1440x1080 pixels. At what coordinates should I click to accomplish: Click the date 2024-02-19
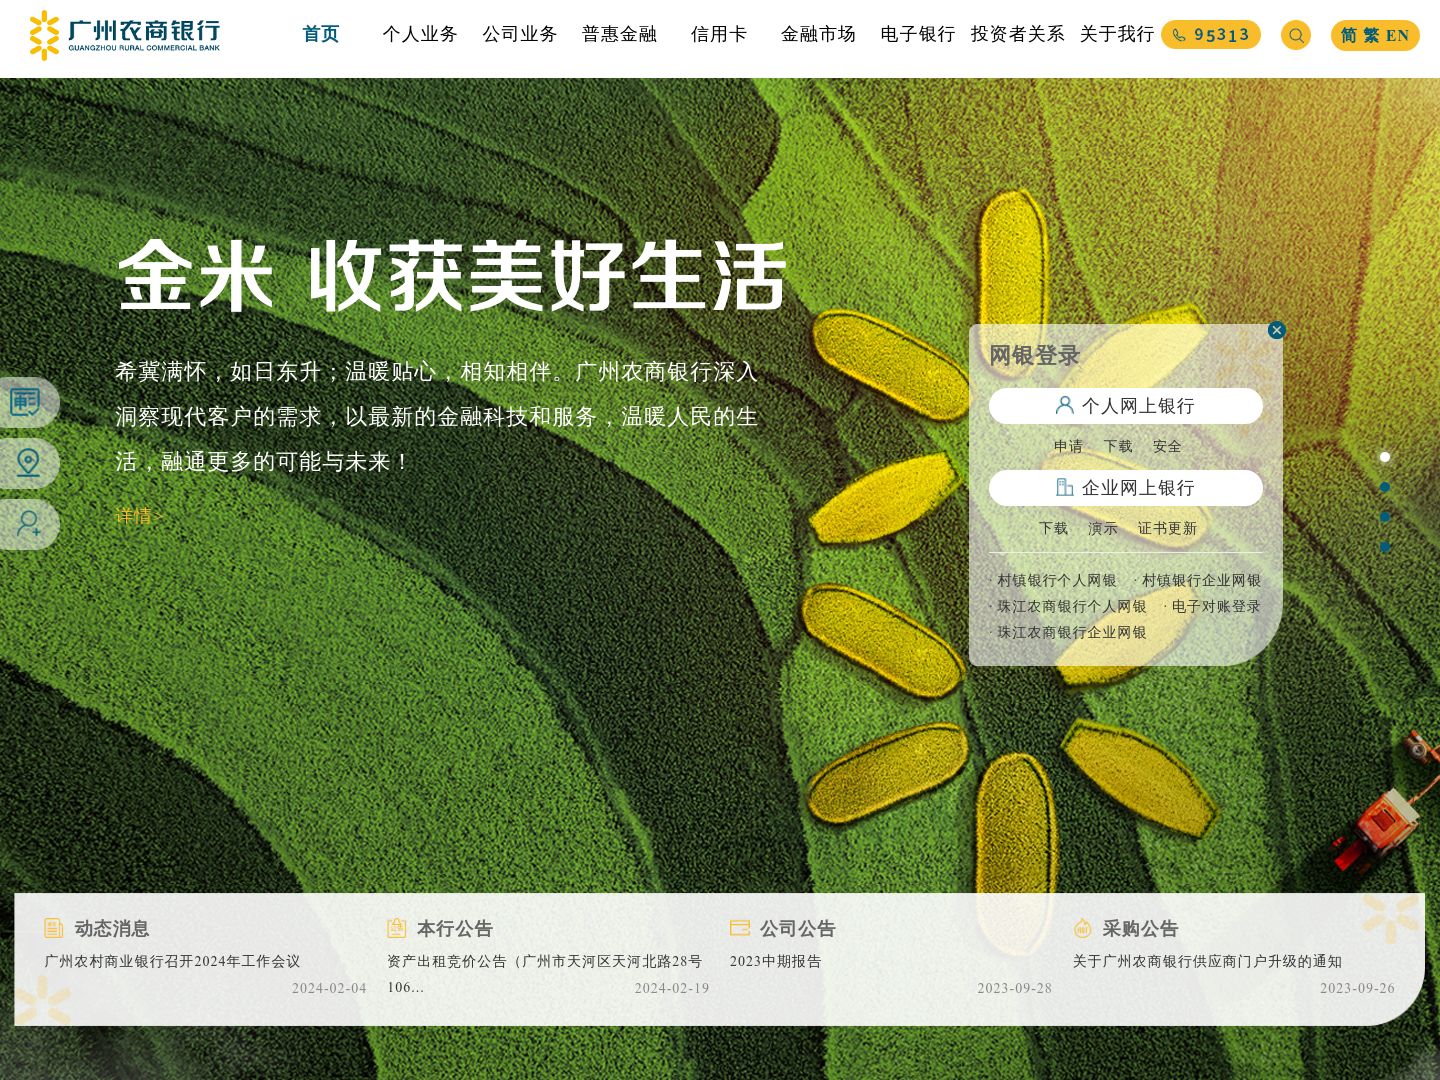[672, 988]
